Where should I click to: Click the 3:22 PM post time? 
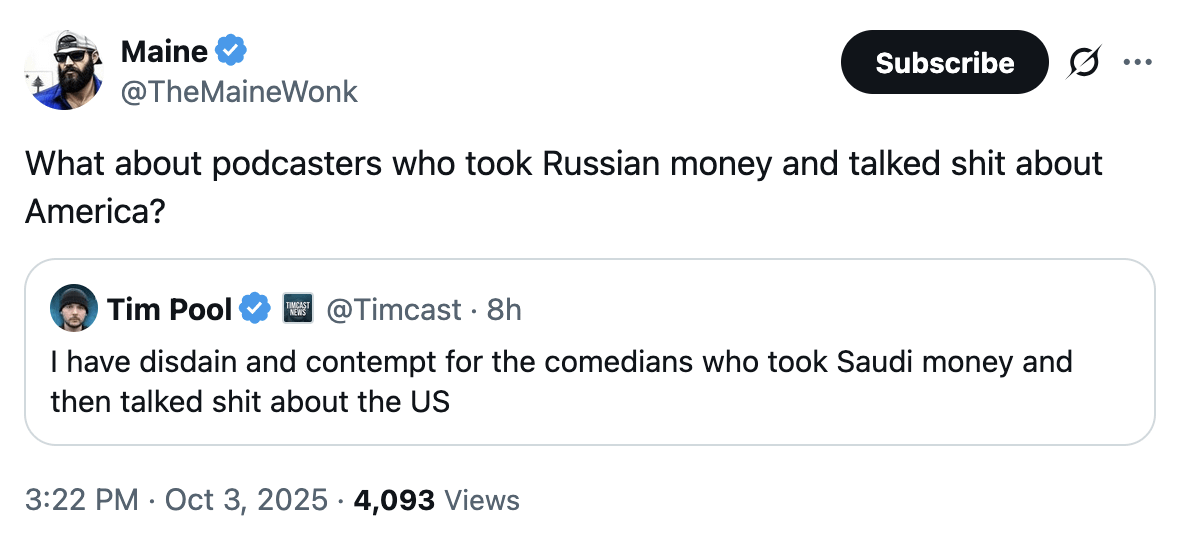[x=81, y=499]
